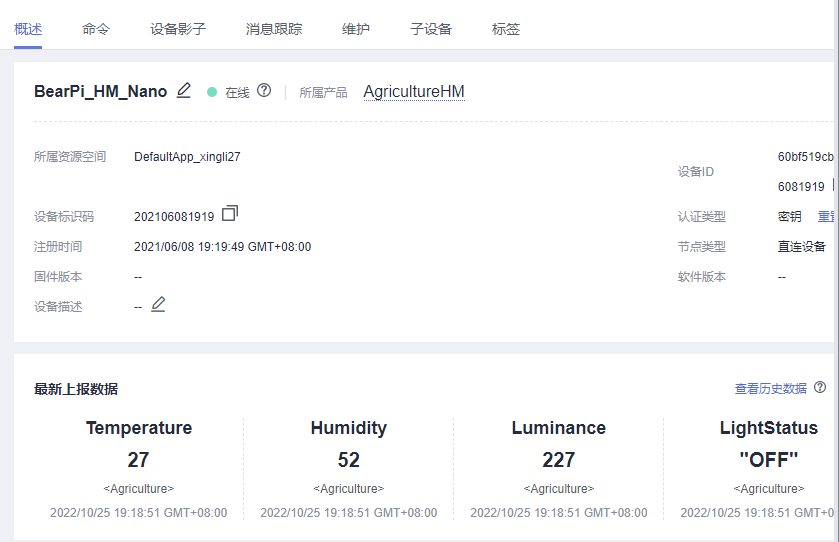This screenshot has width=839, height=542.
Task: Open the 概述 overview tab
Action: coord(28,29)
